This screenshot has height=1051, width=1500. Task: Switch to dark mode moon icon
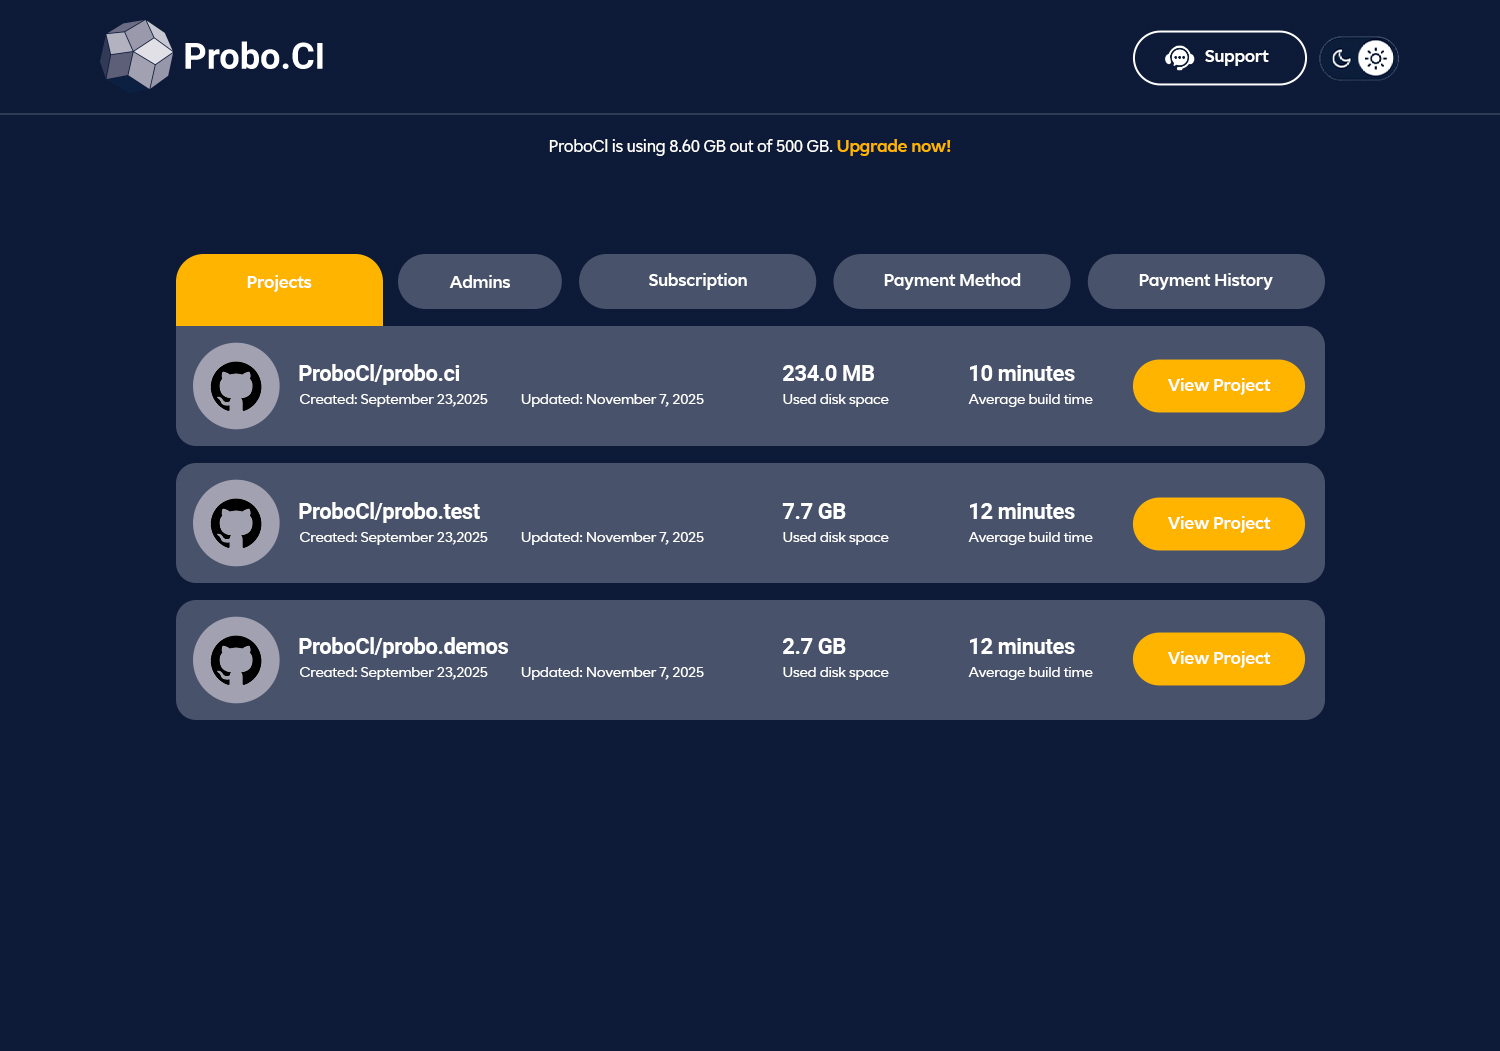pyautogui.click(x=1342, y=58)
